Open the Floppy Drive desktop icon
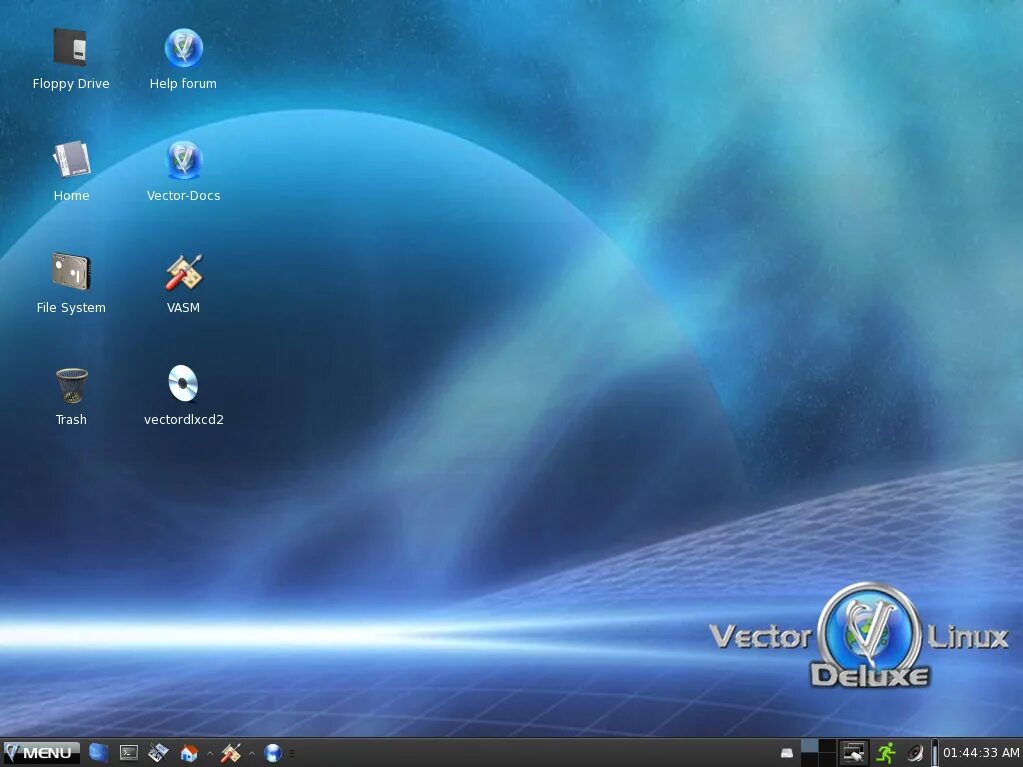 [70, 59]
